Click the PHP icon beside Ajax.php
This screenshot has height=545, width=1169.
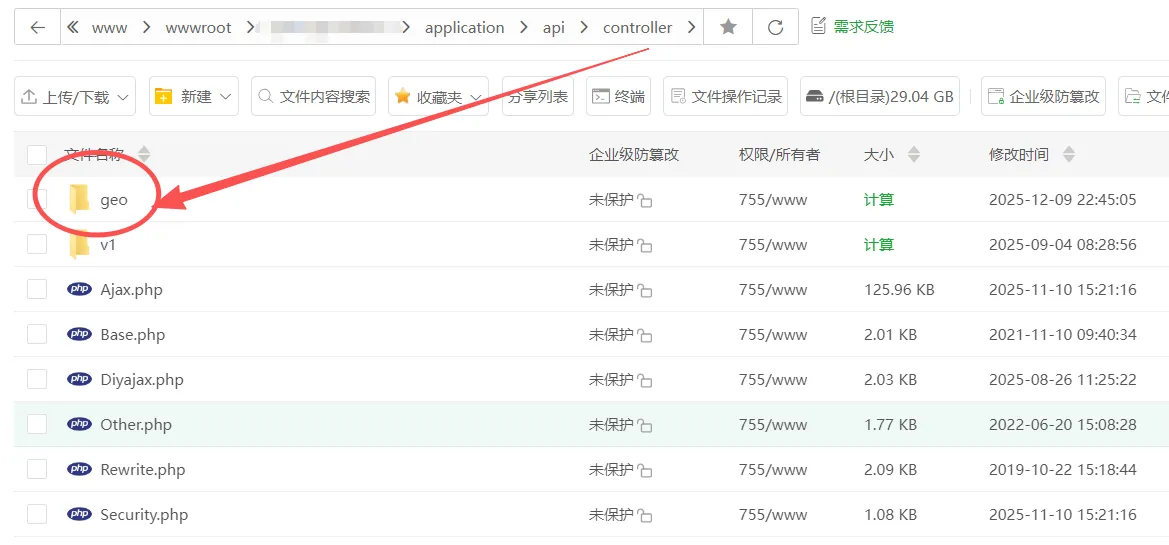coord(79,289)
